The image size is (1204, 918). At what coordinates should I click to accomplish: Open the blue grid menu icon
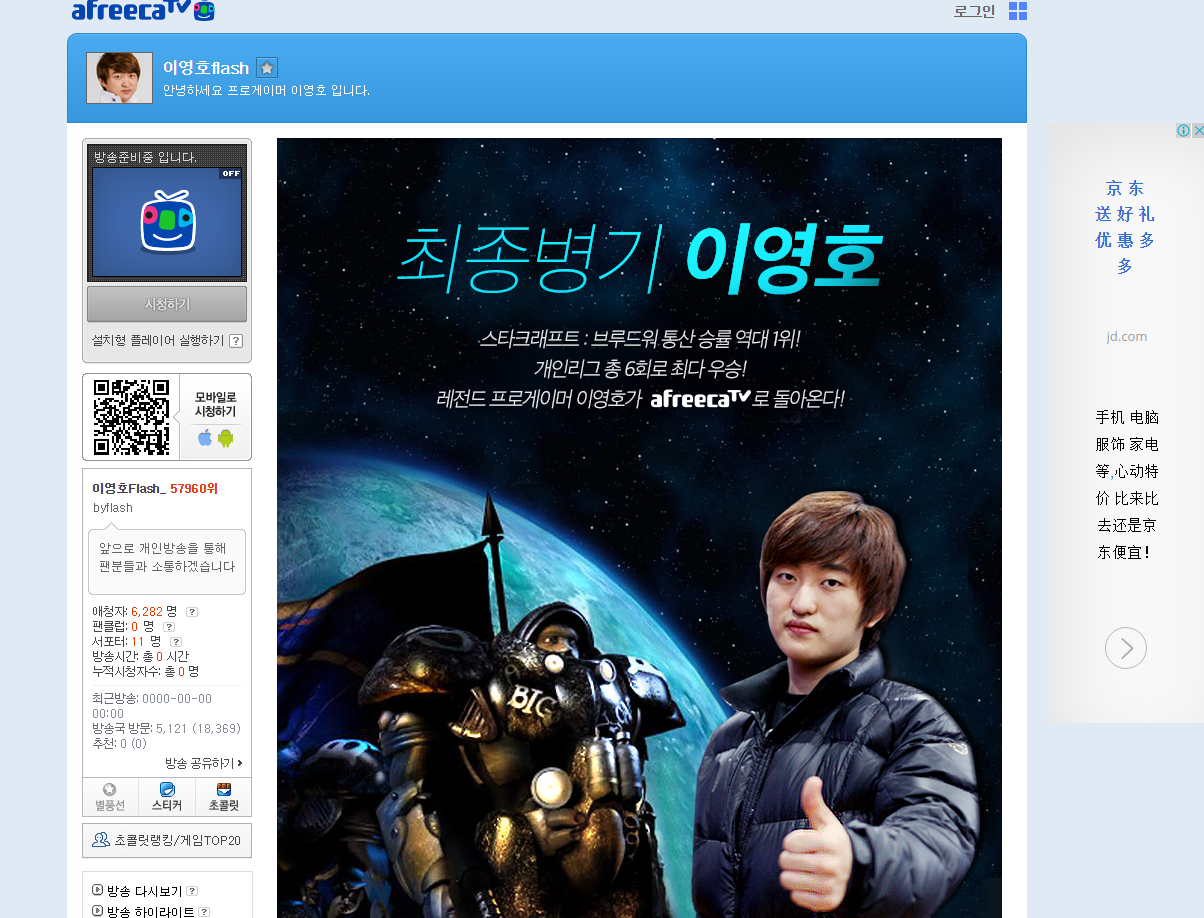(x=1018, y=11)
